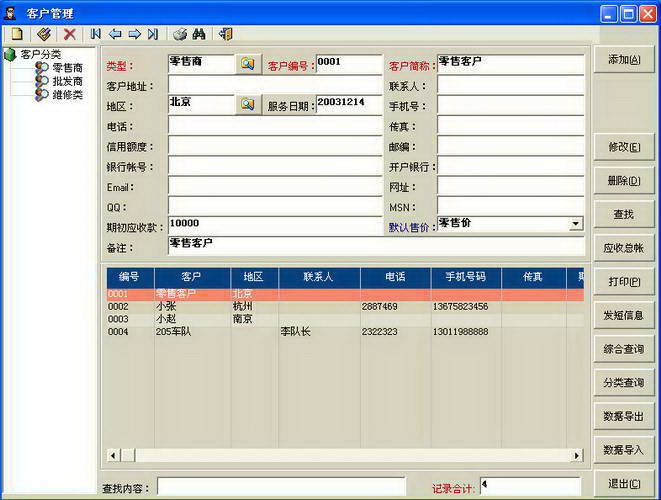Click the binoculars search toolbar icon
661x500 pixels.
198,33
